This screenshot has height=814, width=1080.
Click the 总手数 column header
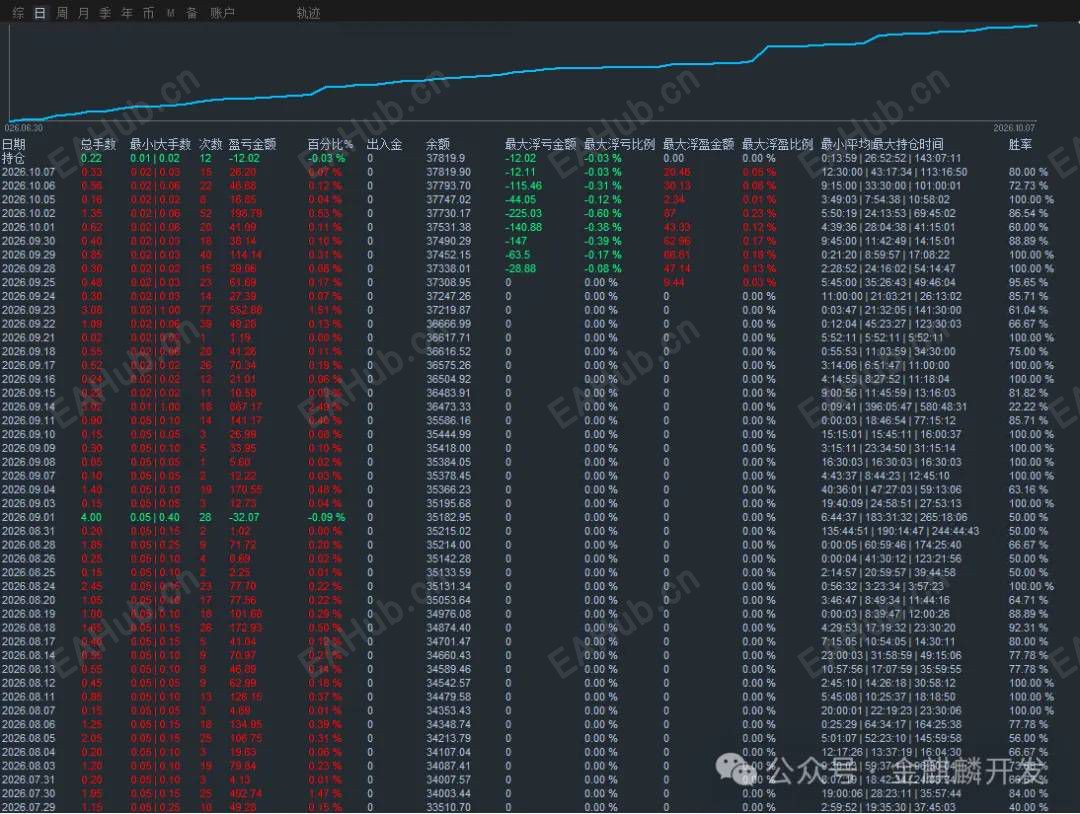coord(98,144)
